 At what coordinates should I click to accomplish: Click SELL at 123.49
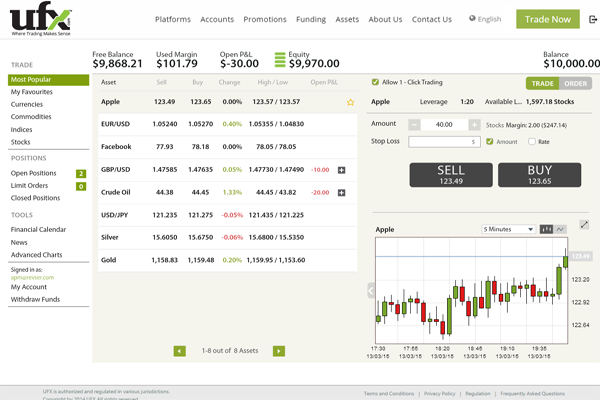coord(451,175)
